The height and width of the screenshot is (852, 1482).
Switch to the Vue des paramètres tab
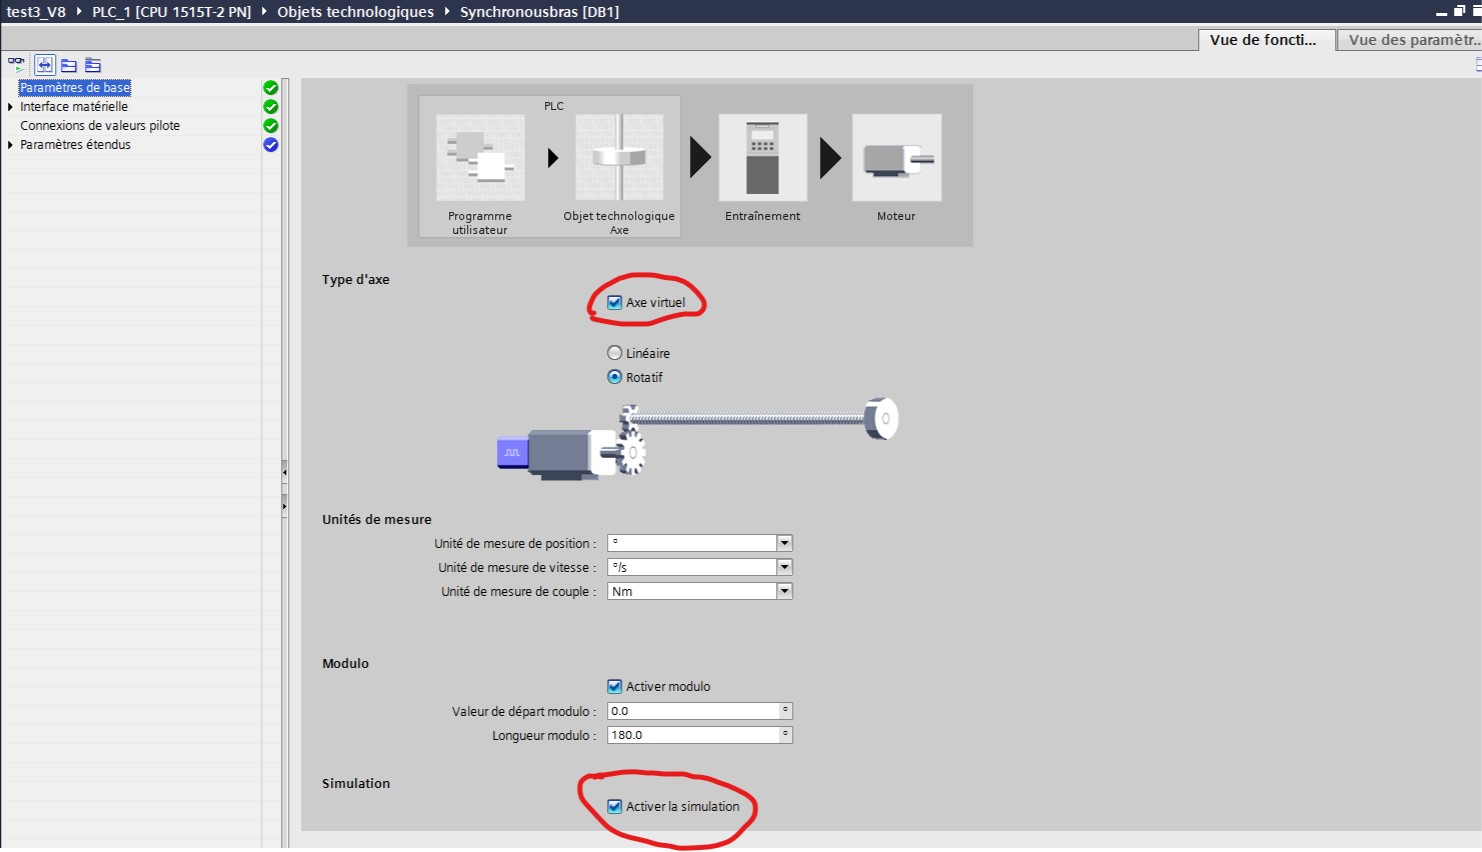(x=1410, y=40)
